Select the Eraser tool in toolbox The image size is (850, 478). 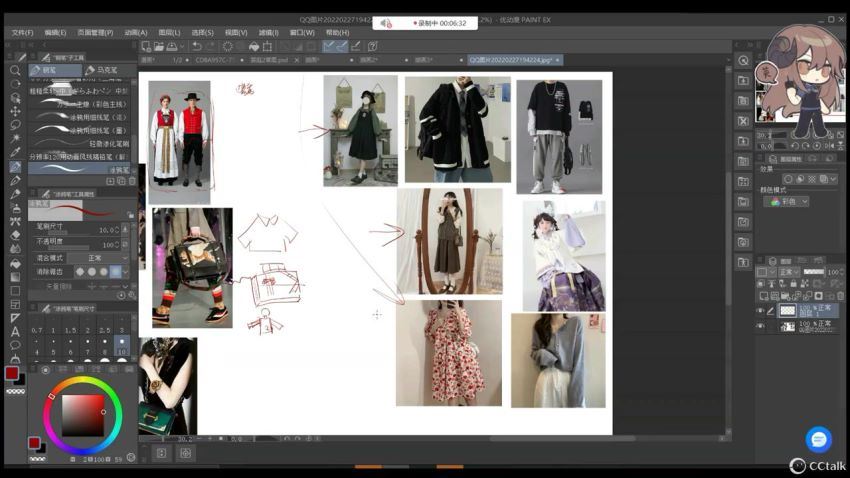tap(15, 235)
